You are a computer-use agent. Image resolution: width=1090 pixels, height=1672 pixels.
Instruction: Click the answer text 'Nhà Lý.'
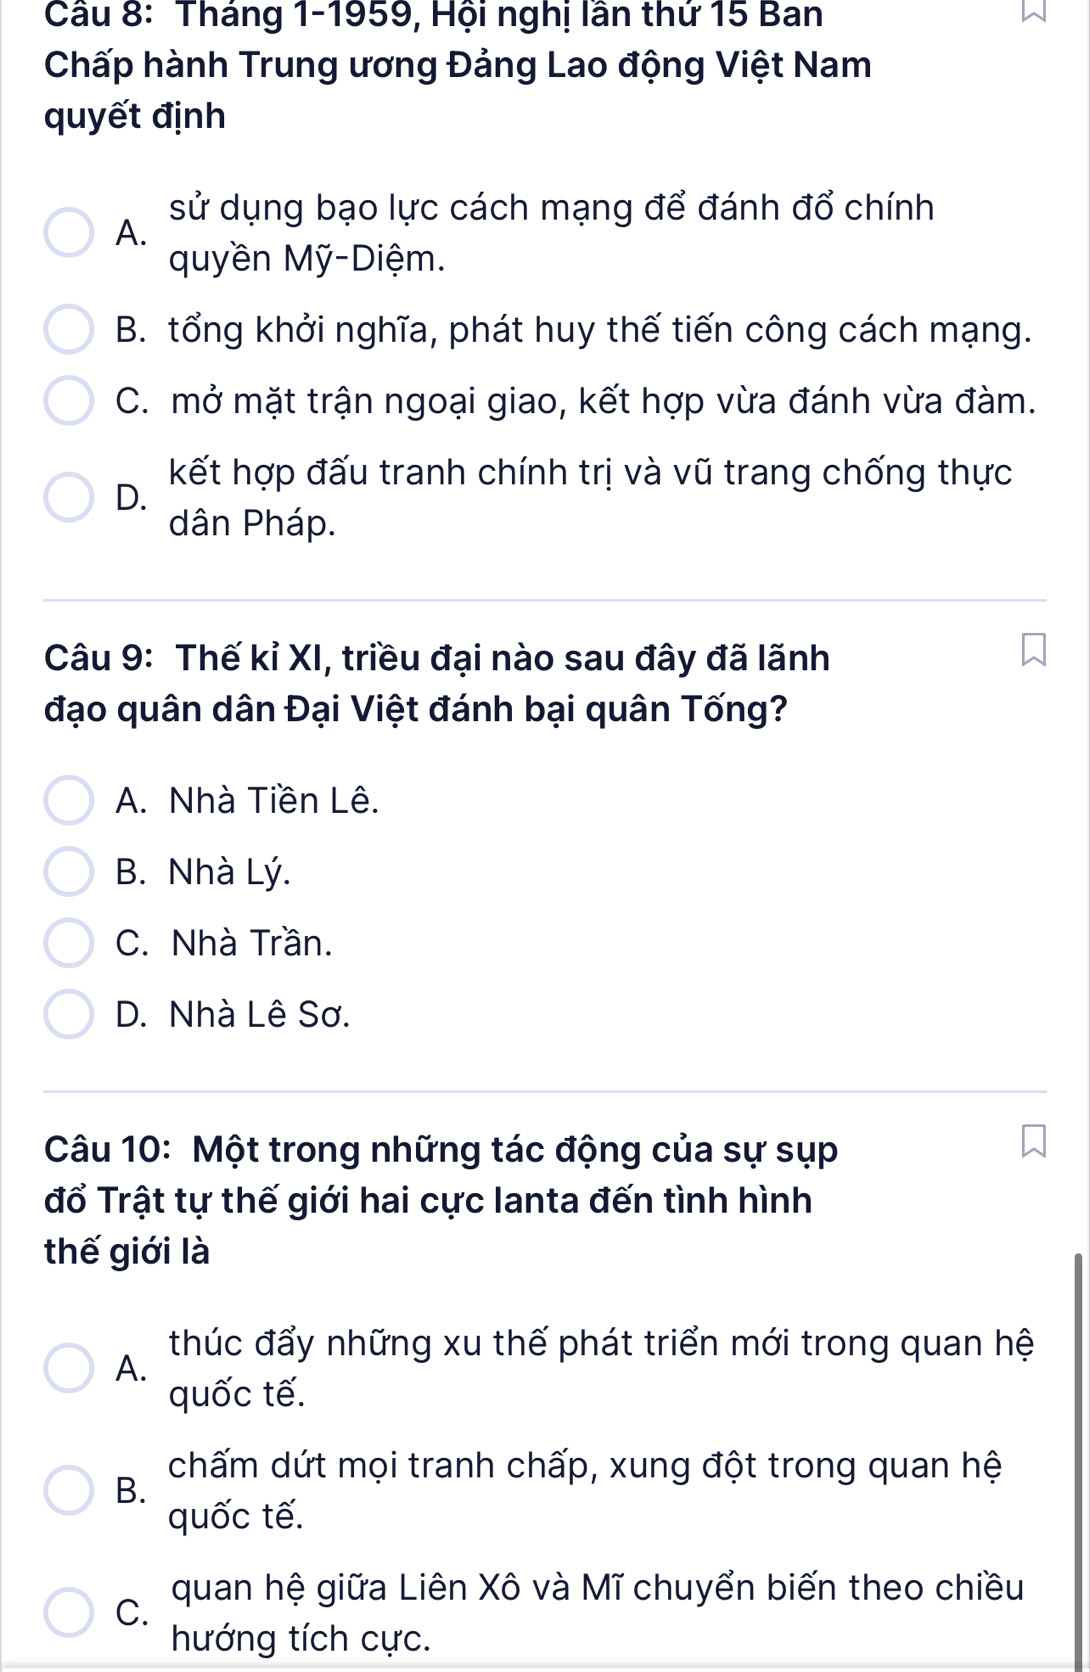pos(230,872)
